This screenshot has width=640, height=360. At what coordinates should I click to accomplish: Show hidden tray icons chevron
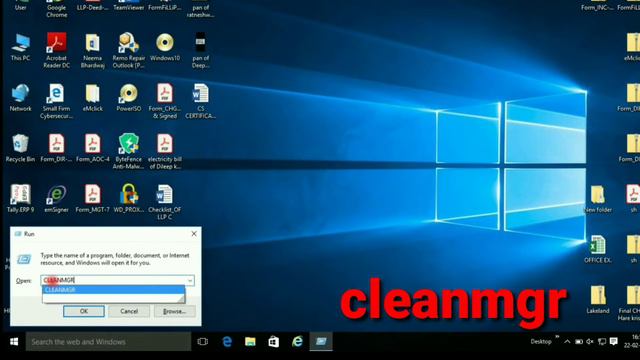coord(567,342)
